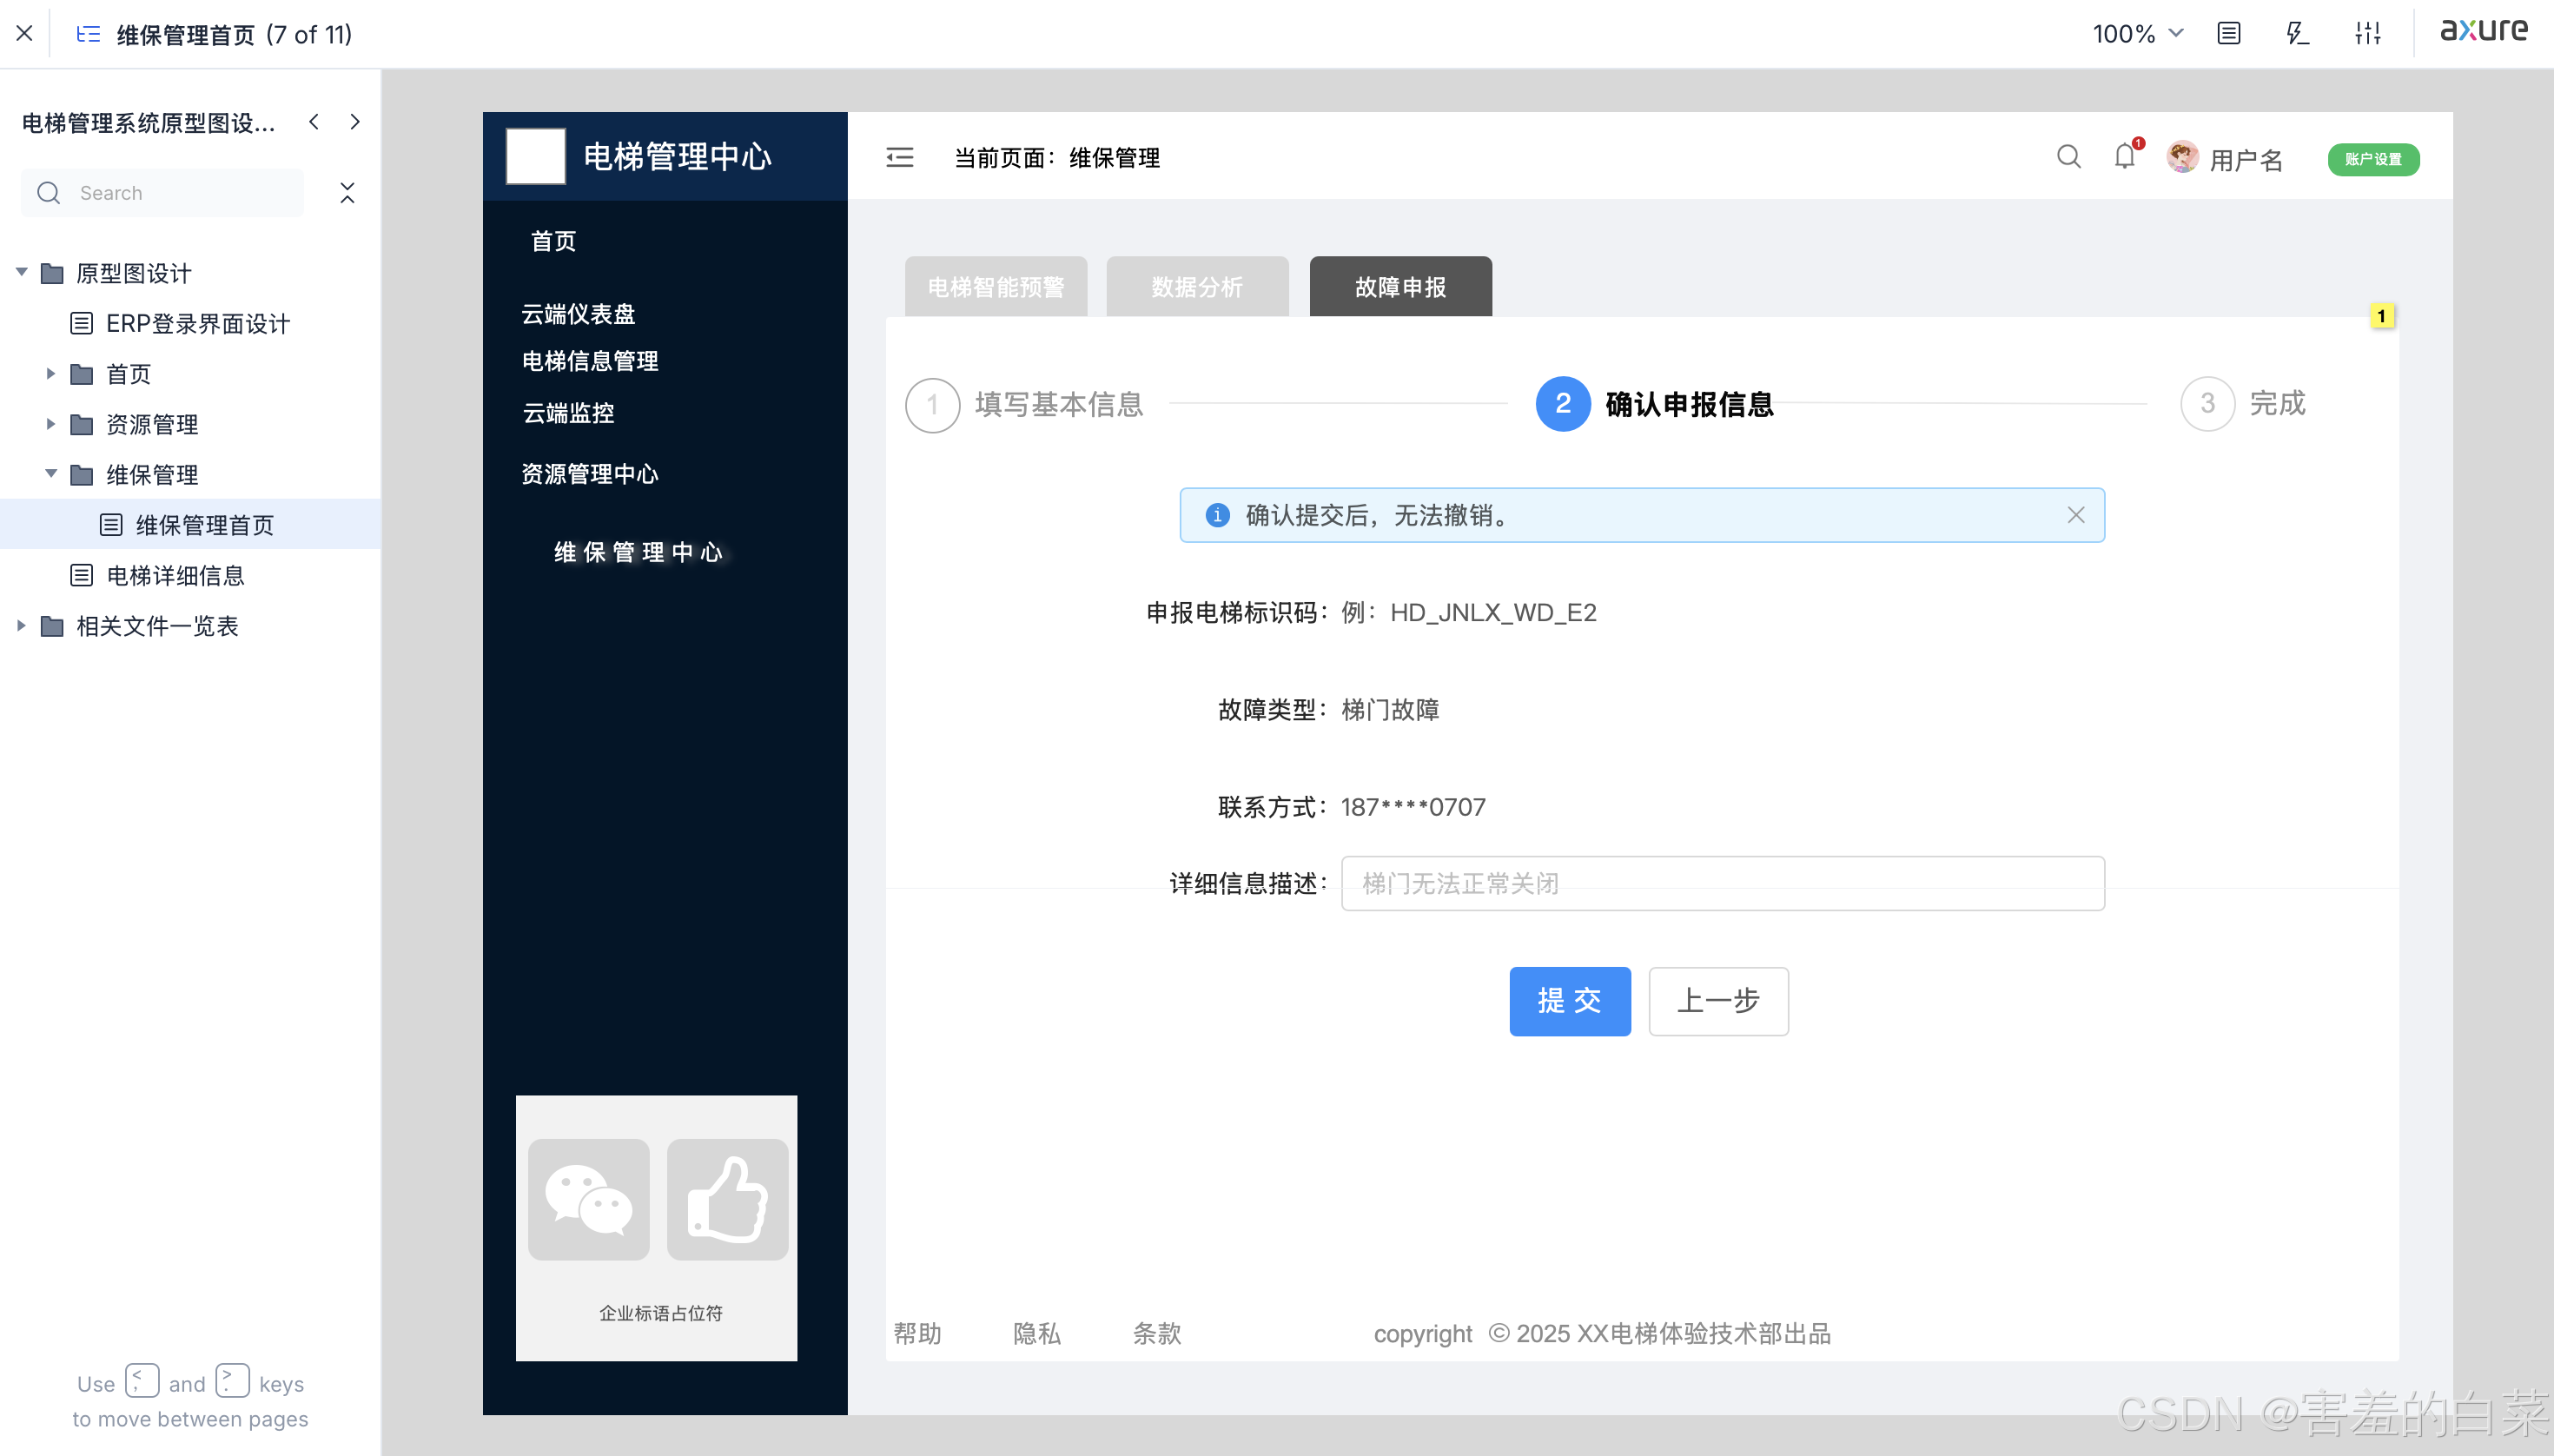
Task: Click the search magnifier icon in header
Action: pyautogui.click(x=2068, y=157)
